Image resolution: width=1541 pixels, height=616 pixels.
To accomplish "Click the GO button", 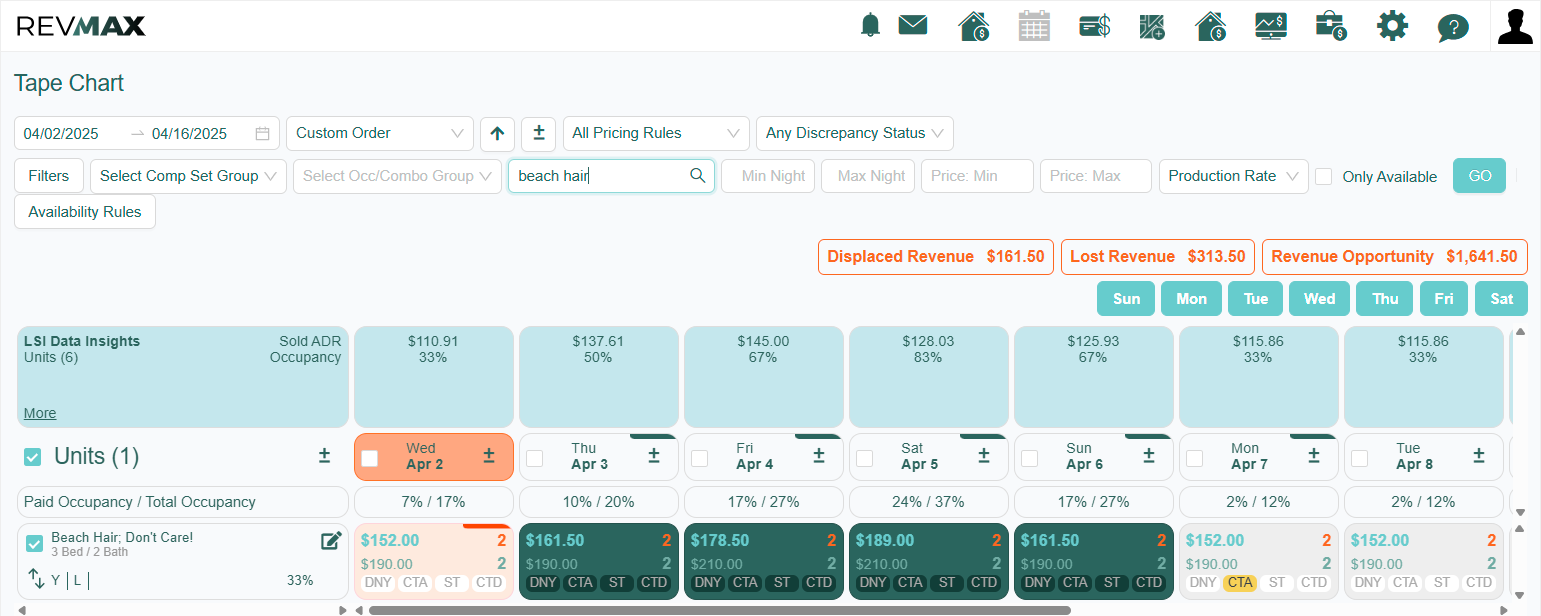I will (1479, 176).
